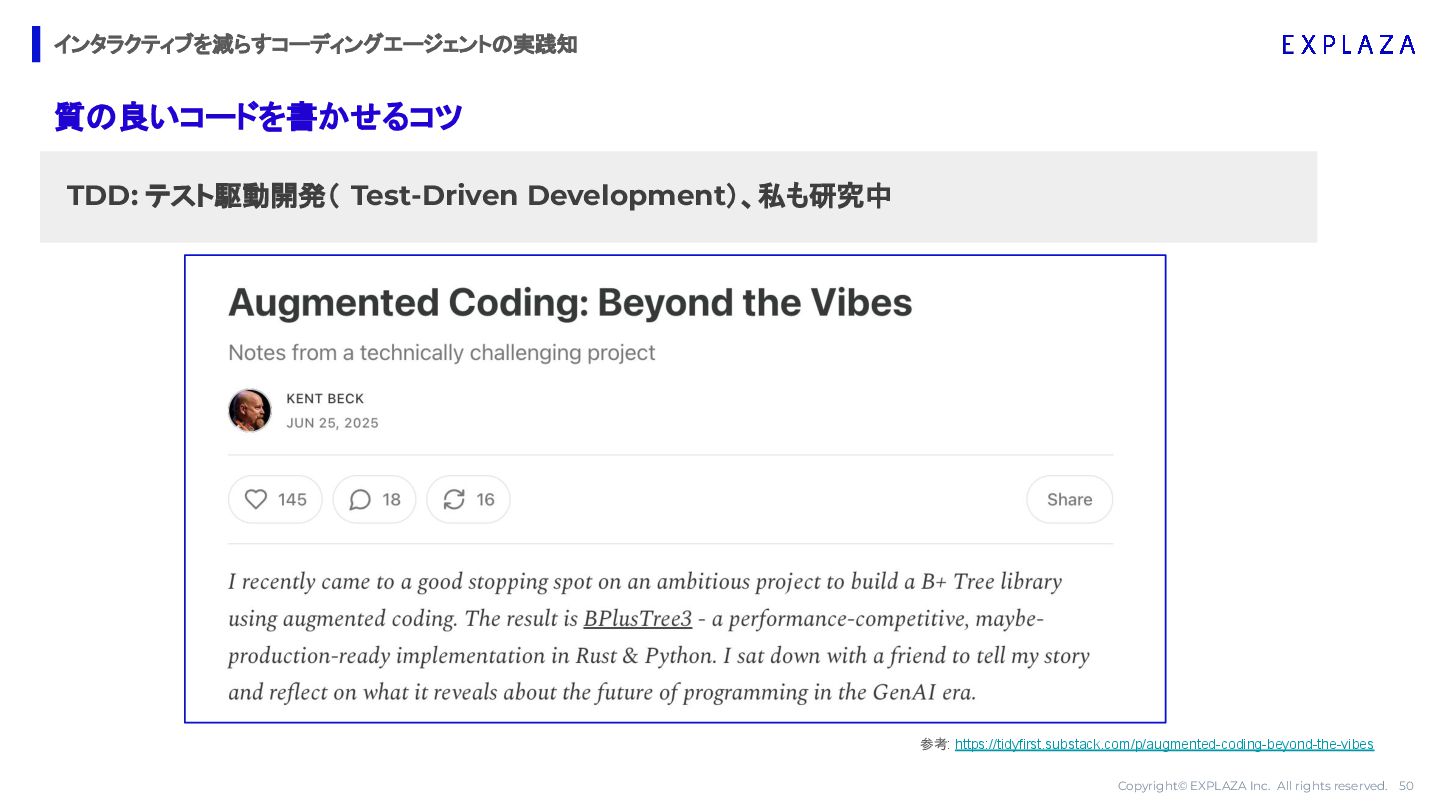Viewport: 1440px width, 810px height.
Task: Open the comments button showing 18
Action: point(374,499)
